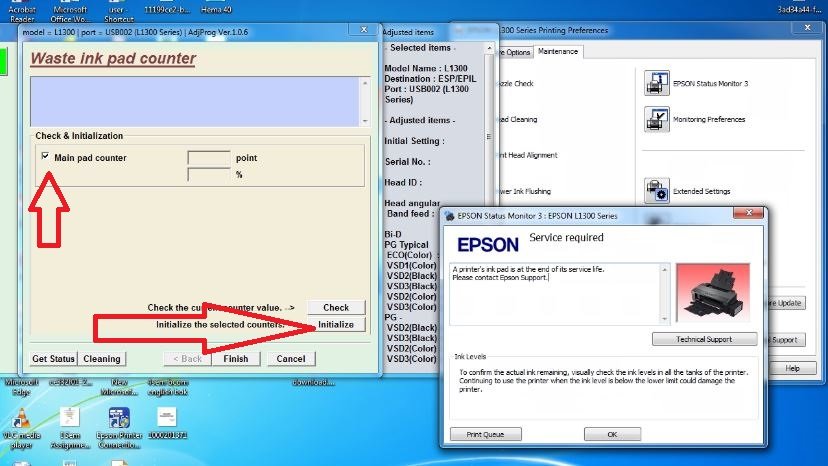828x466 pixels.
Task: Click the Nozzle Check option
Action: pos(516,83)
